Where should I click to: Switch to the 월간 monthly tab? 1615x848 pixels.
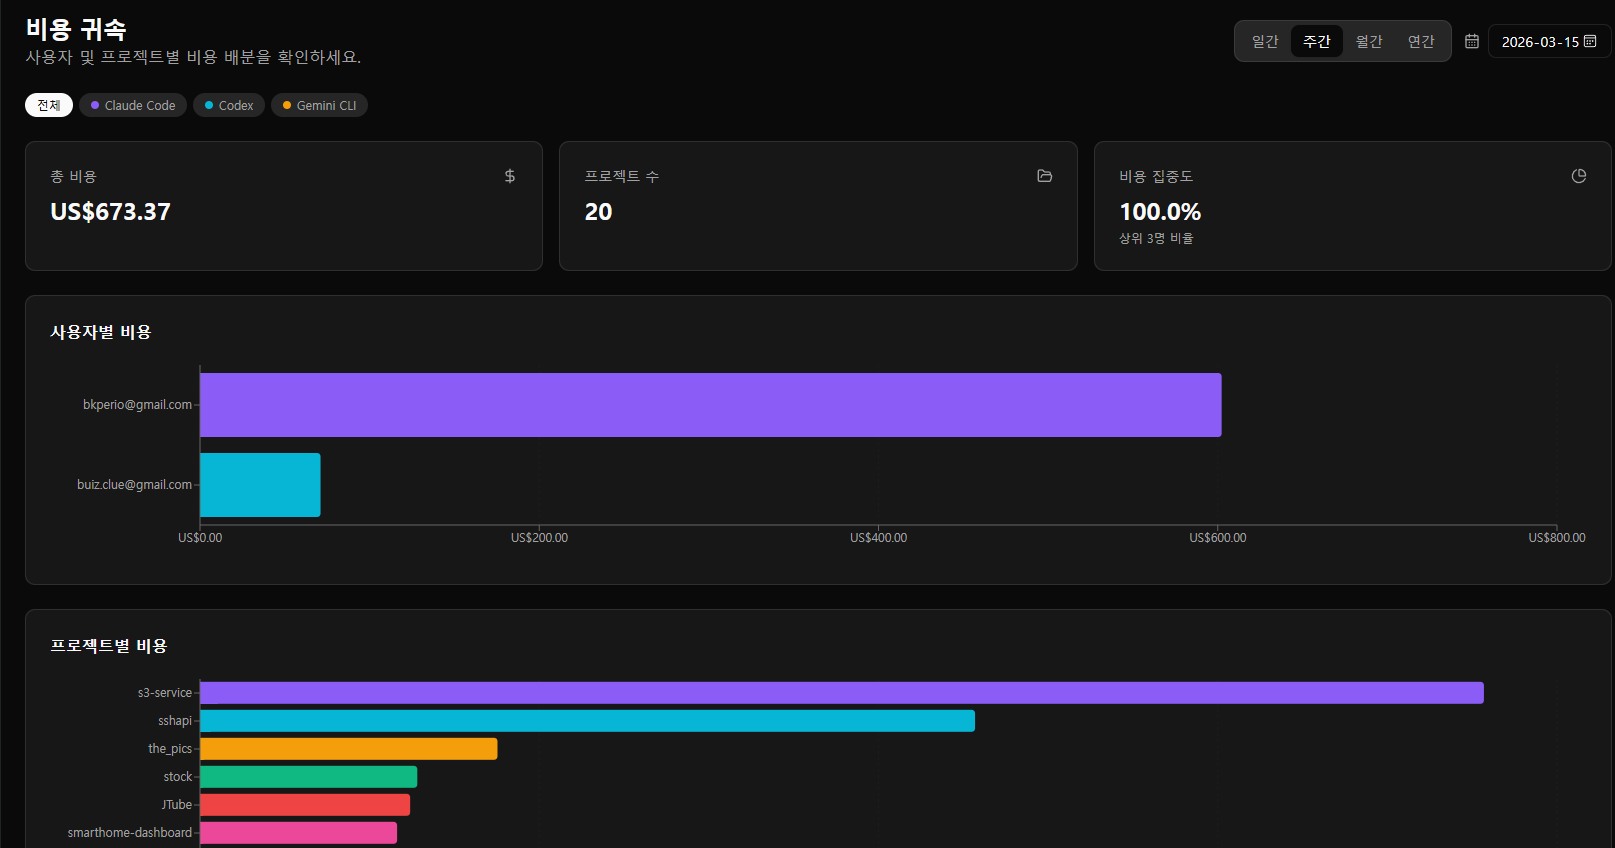tap(1368, 41)
